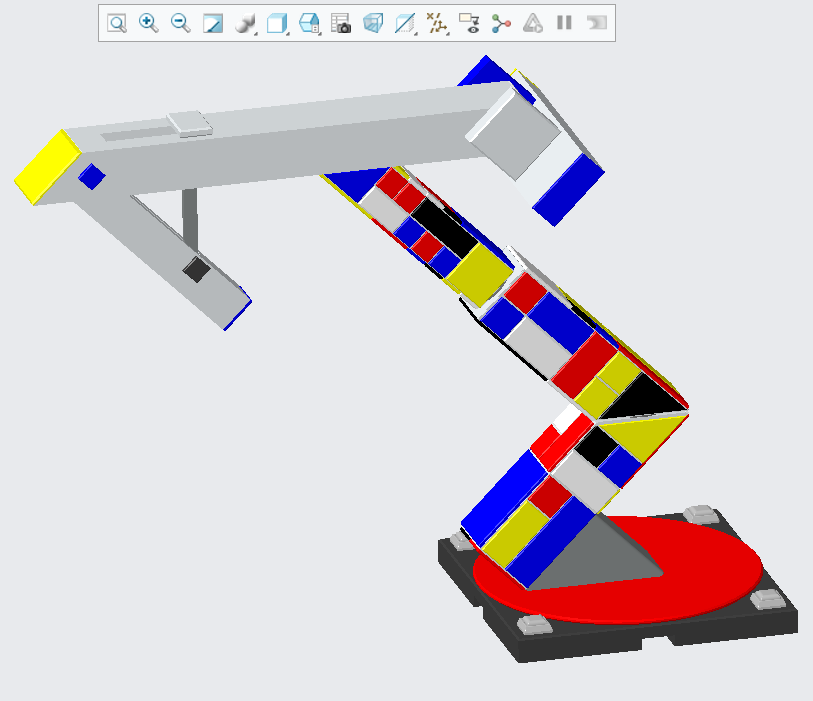Click the Refit view icon
This screenshot has width=813, height=701.
pyautogui.click(x=117, y=23)
